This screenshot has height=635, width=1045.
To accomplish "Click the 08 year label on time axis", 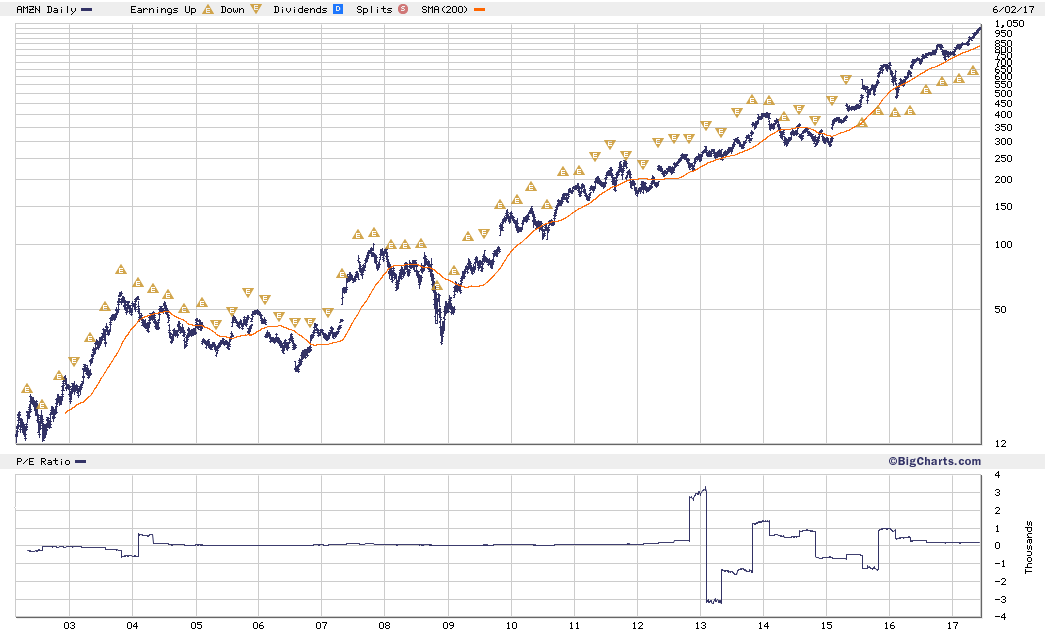I will 385,626.
